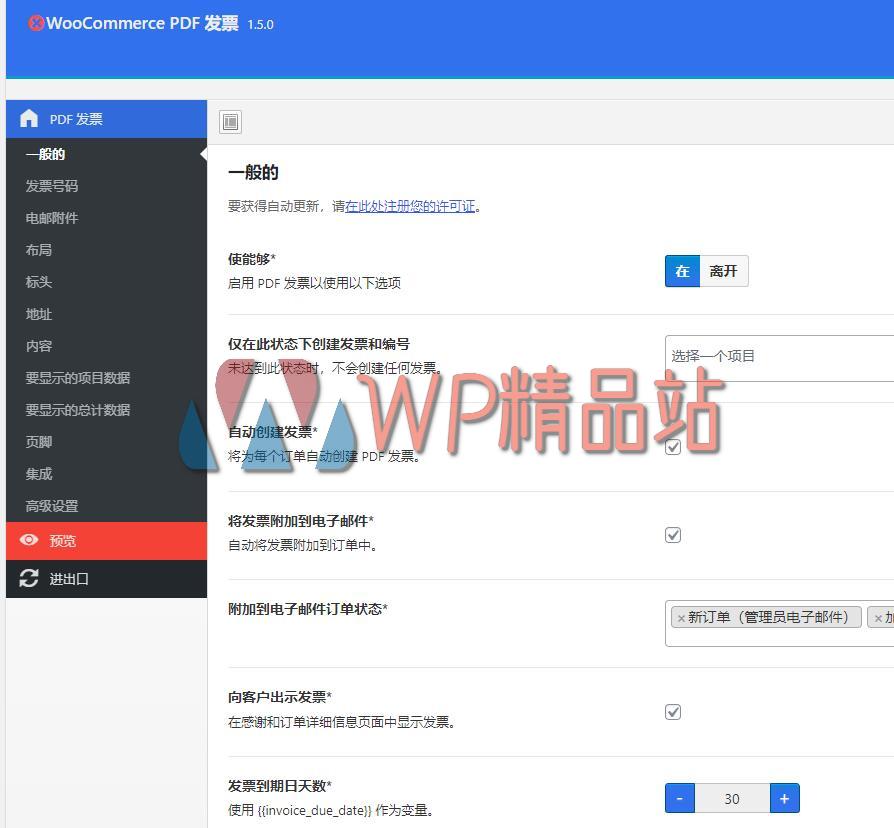Uncheck the 自动创建发票 checkbox
Image resolution: width=894 pixels, height=828 pixels.
673,447
